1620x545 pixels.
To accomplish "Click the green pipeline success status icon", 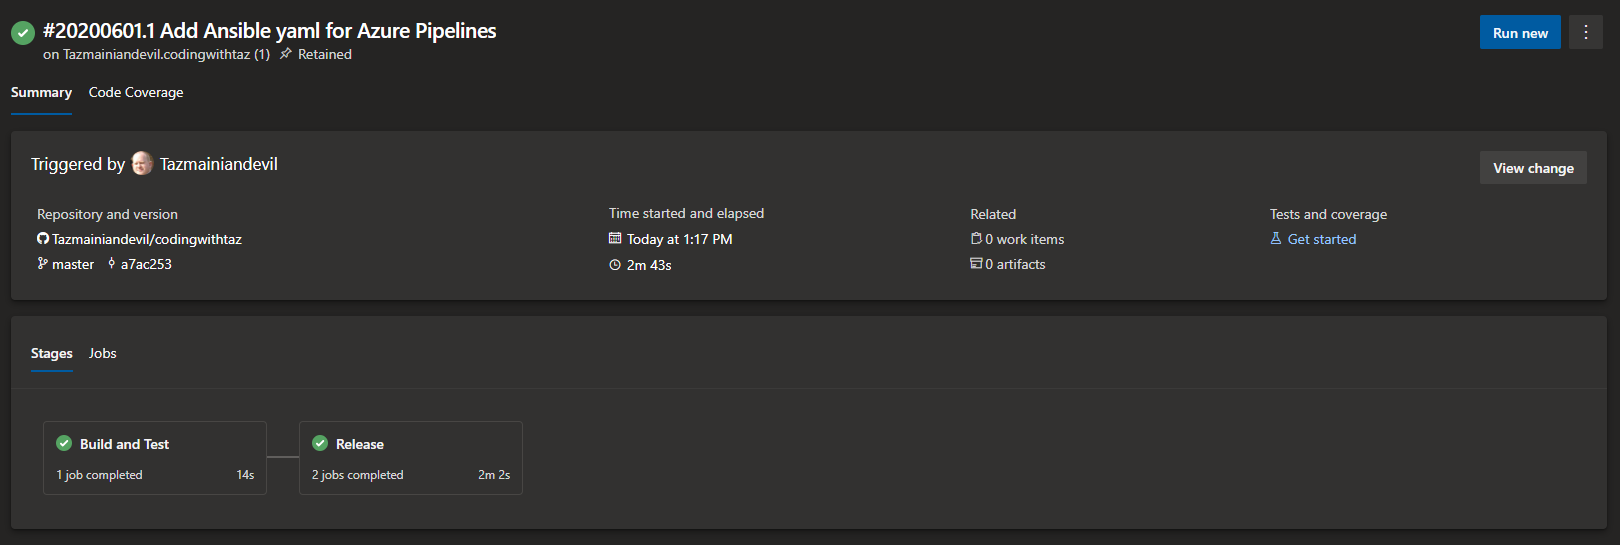I will pos(23,33).
